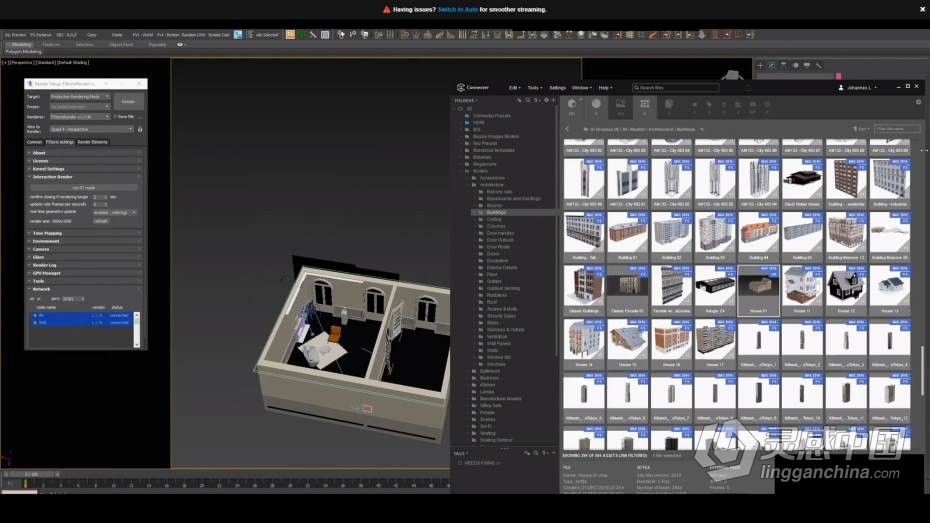Click the All Assets pie icon in Connecter
This screenshot has width=930, height=523.
click(572, 104)
